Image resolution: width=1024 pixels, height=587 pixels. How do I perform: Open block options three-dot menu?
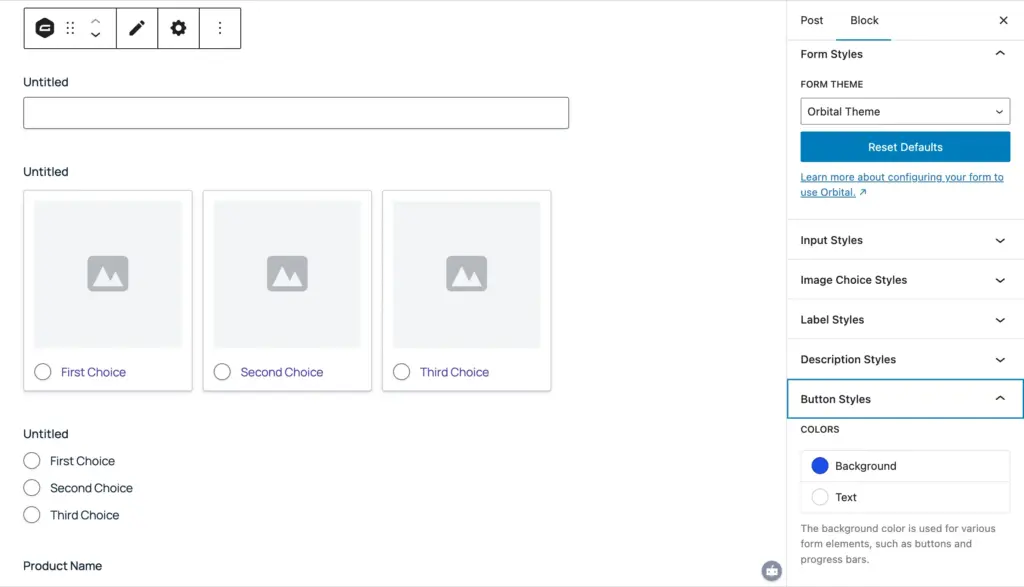pos(220,28)
